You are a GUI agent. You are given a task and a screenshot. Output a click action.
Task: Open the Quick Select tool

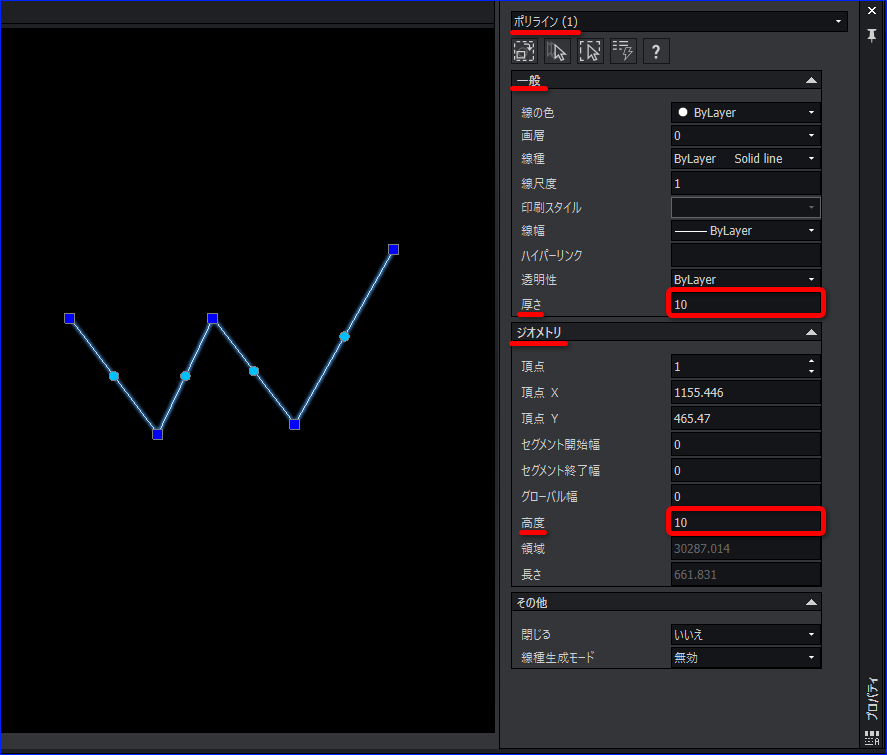(524, 50)
